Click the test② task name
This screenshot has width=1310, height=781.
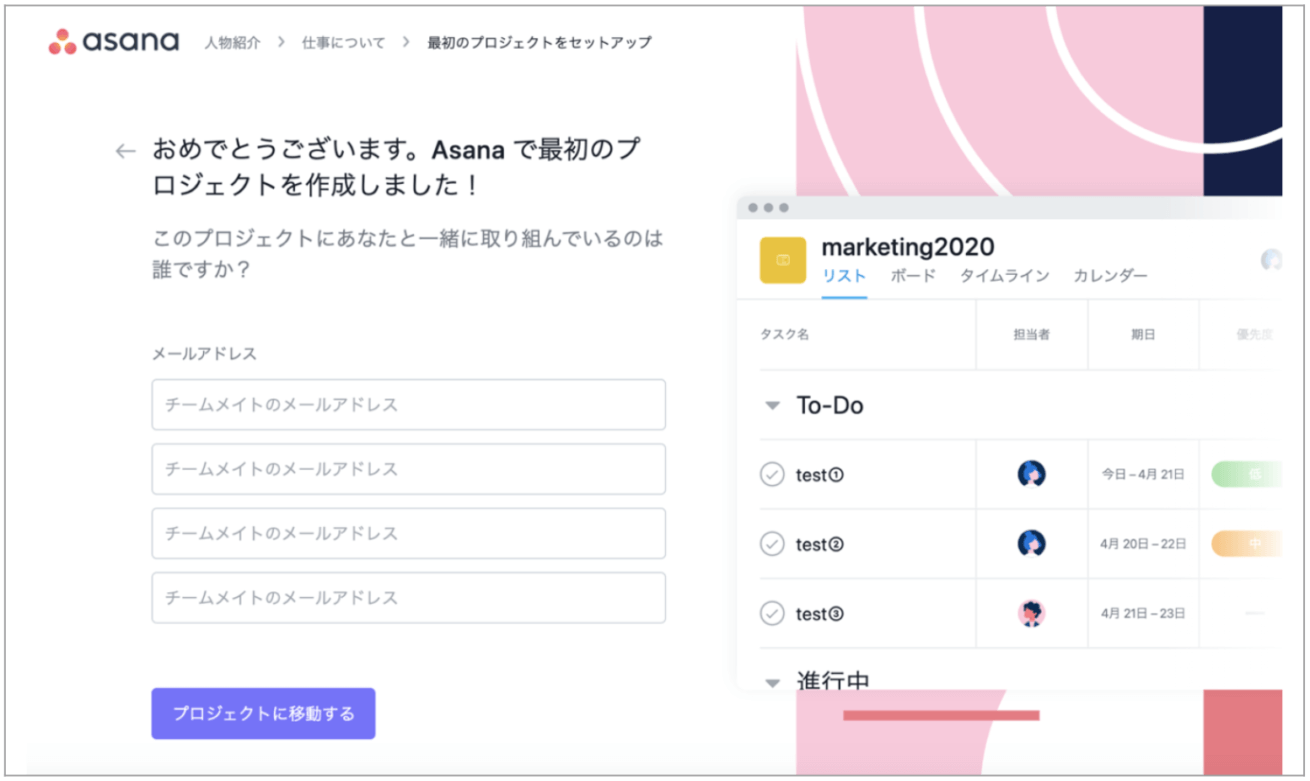[x=820, y=545]
